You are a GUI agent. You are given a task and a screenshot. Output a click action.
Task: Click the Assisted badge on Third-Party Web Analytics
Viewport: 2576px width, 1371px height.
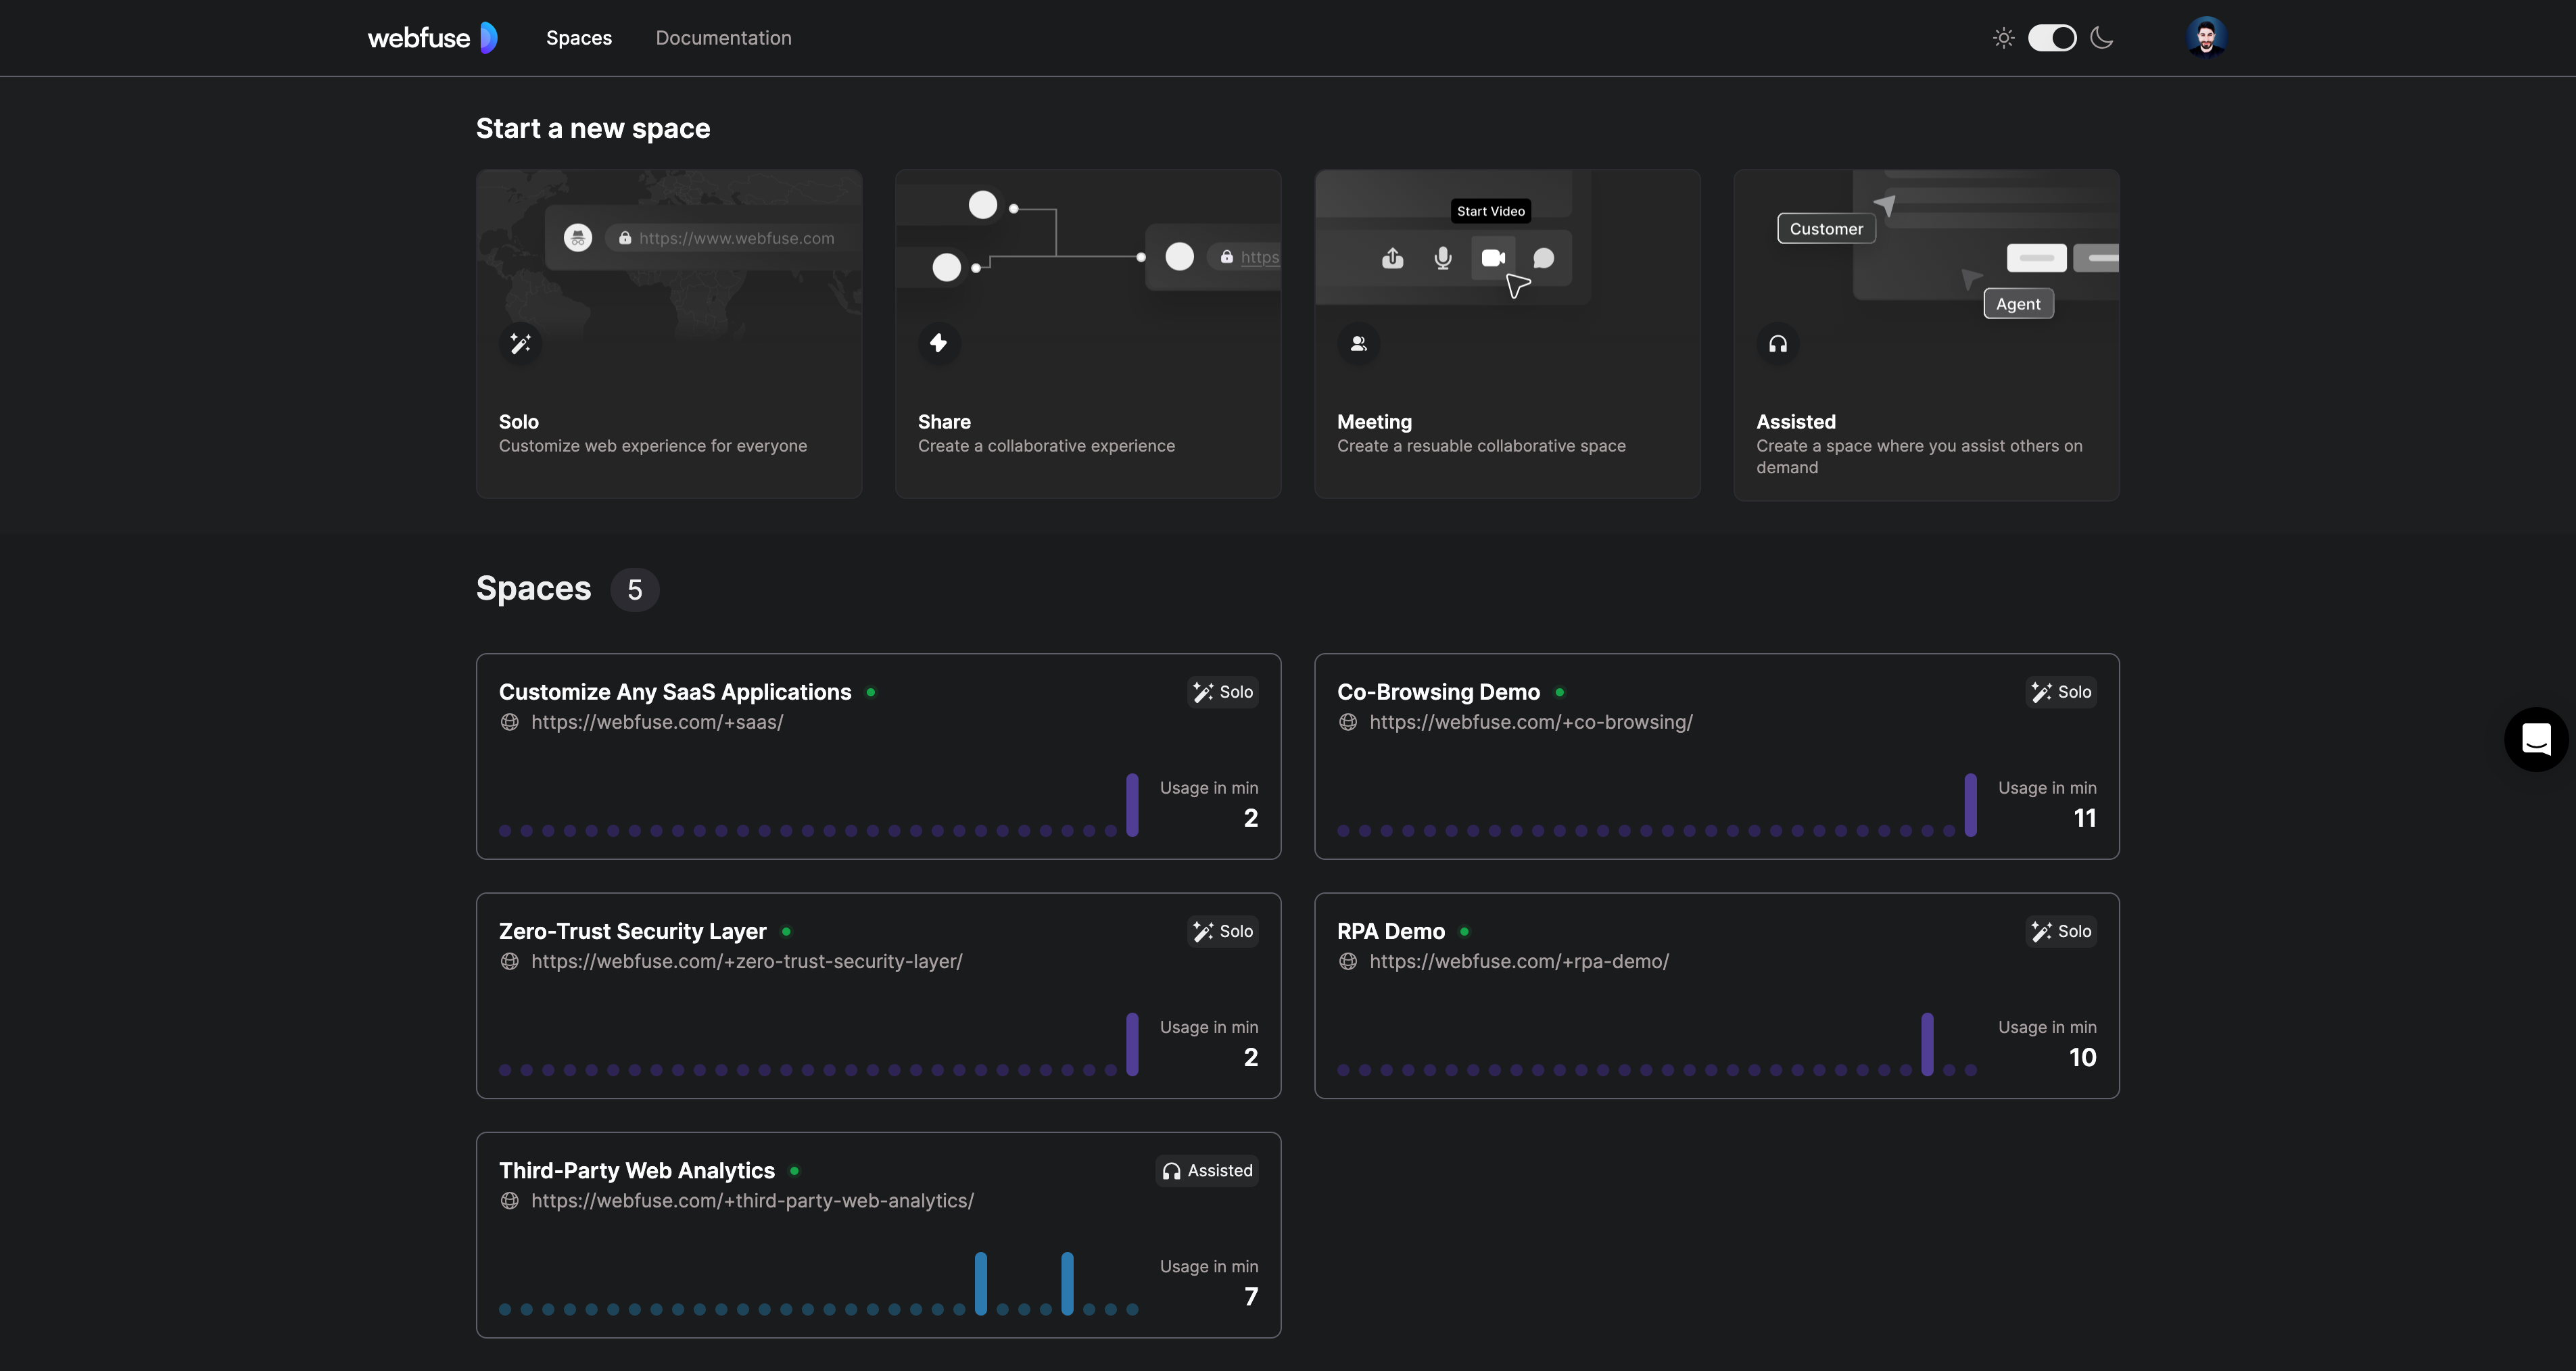[1207, 1170]
